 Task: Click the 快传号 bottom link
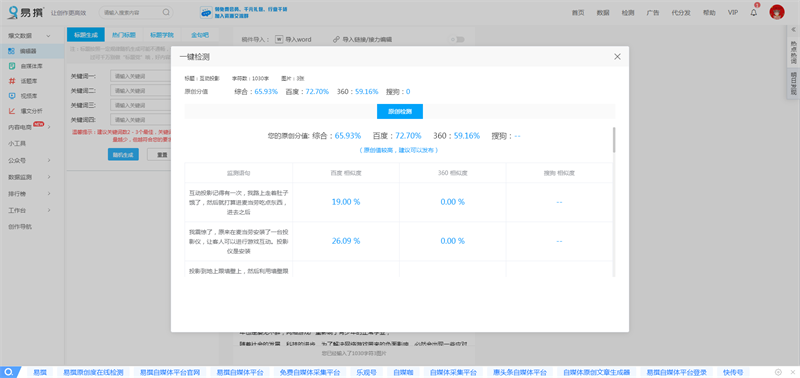click(733, 372)
